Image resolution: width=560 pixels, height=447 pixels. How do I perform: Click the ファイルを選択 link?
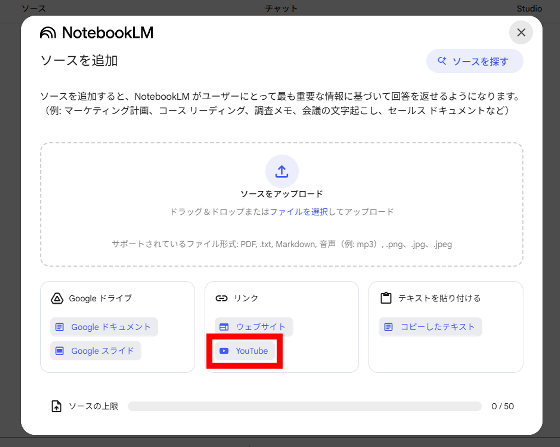click(299, 212)
